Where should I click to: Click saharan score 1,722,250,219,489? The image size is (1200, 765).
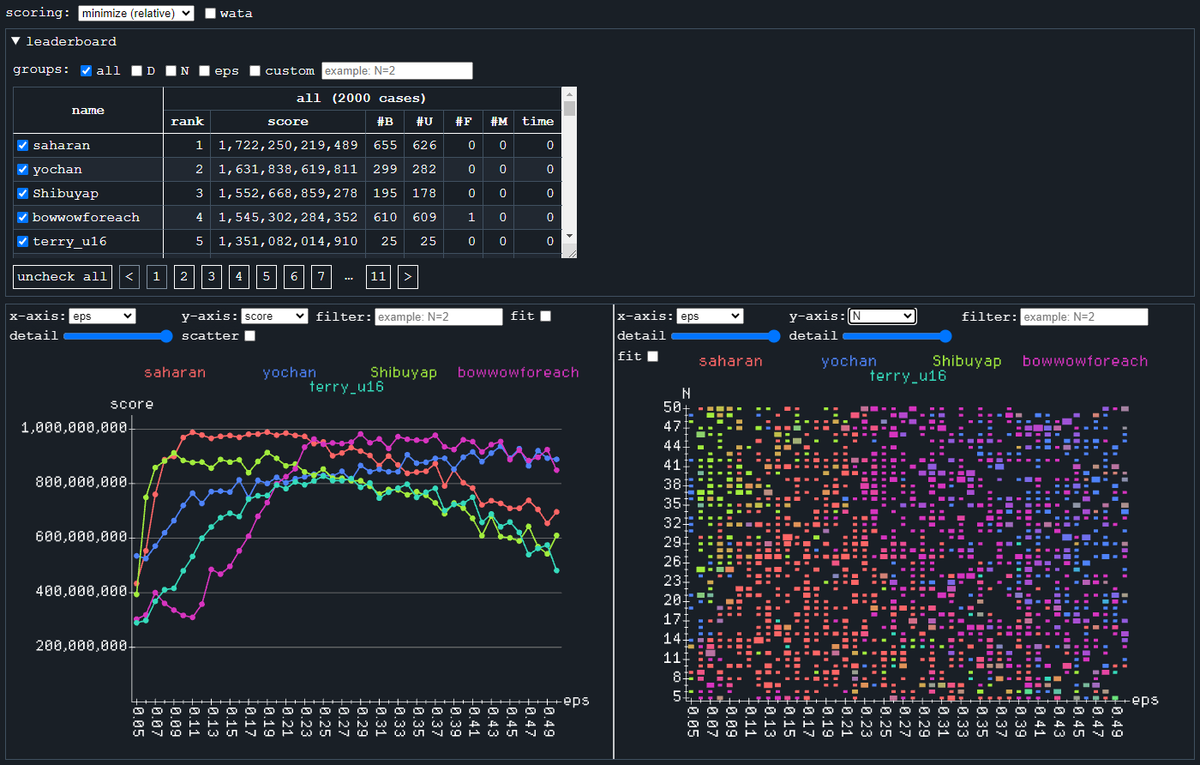[288, 145]
